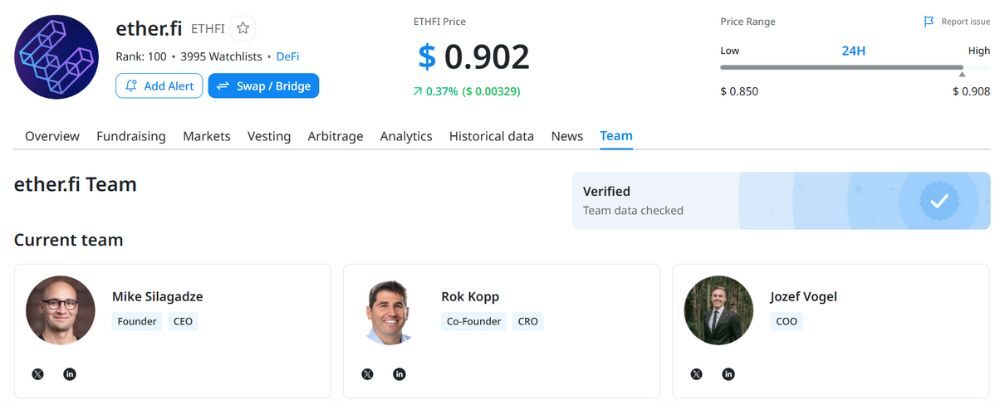Screen dimensions: 1000x408
Task: Follow the DeFi category link
Action: coord(287,57)
